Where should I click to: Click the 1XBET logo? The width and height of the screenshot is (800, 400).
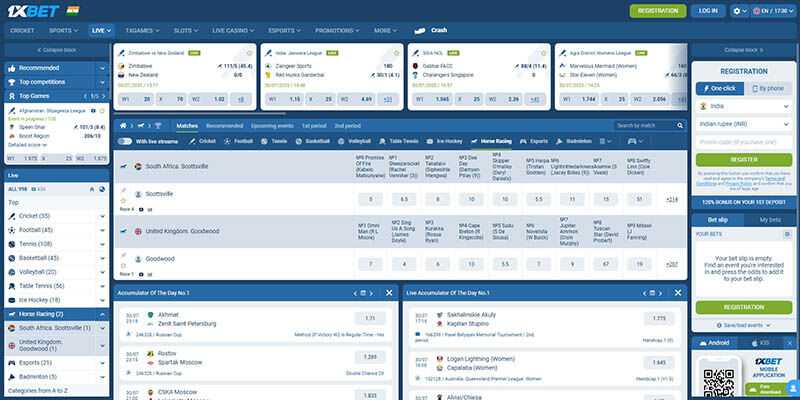click(x=33, y=11)
